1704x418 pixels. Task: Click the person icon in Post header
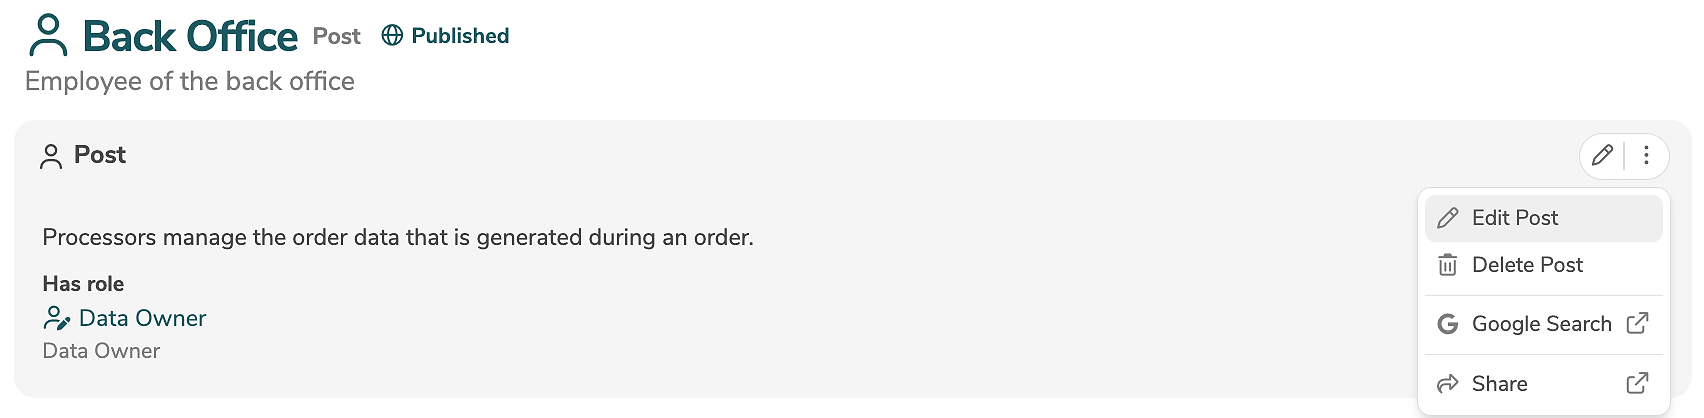51,156
